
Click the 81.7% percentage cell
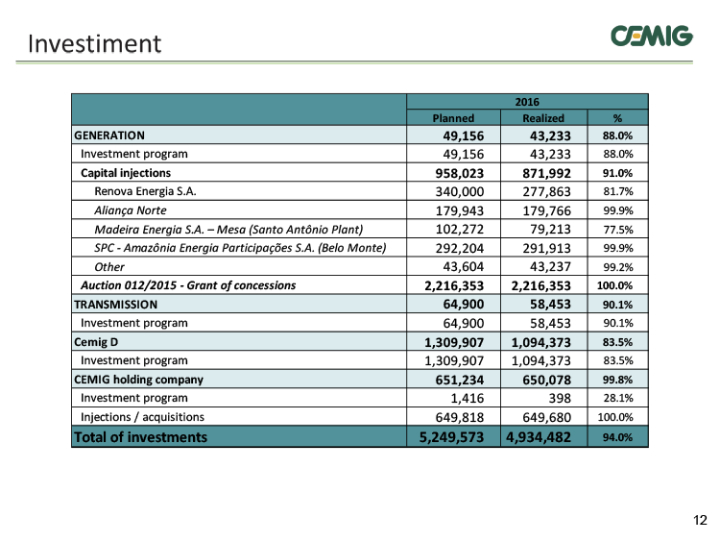pyautogui.click(x=618, y=192)
